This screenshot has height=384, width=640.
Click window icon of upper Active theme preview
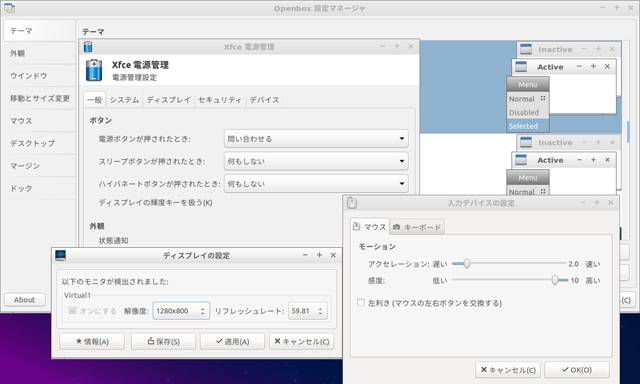(x=521, y=67)
